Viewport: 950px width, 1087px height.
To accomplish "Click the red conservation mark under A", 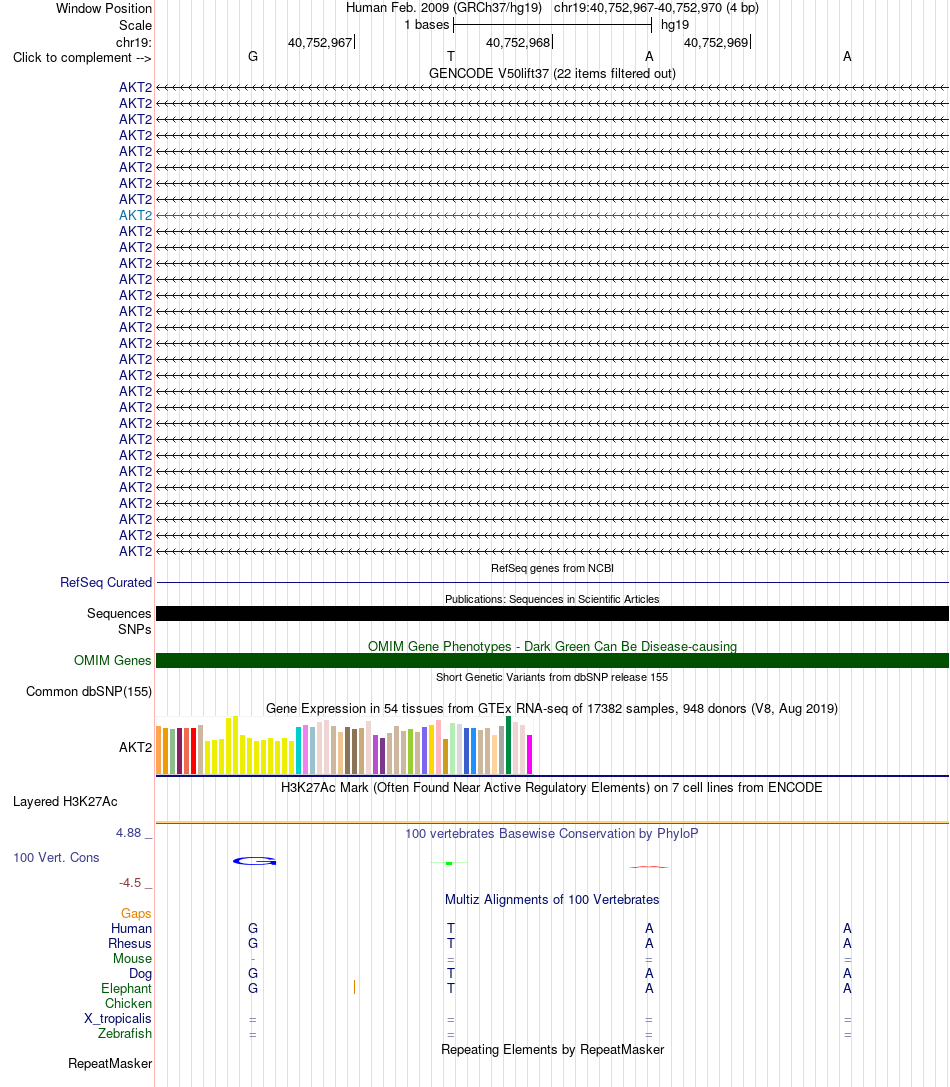I will tap(648, 867).
